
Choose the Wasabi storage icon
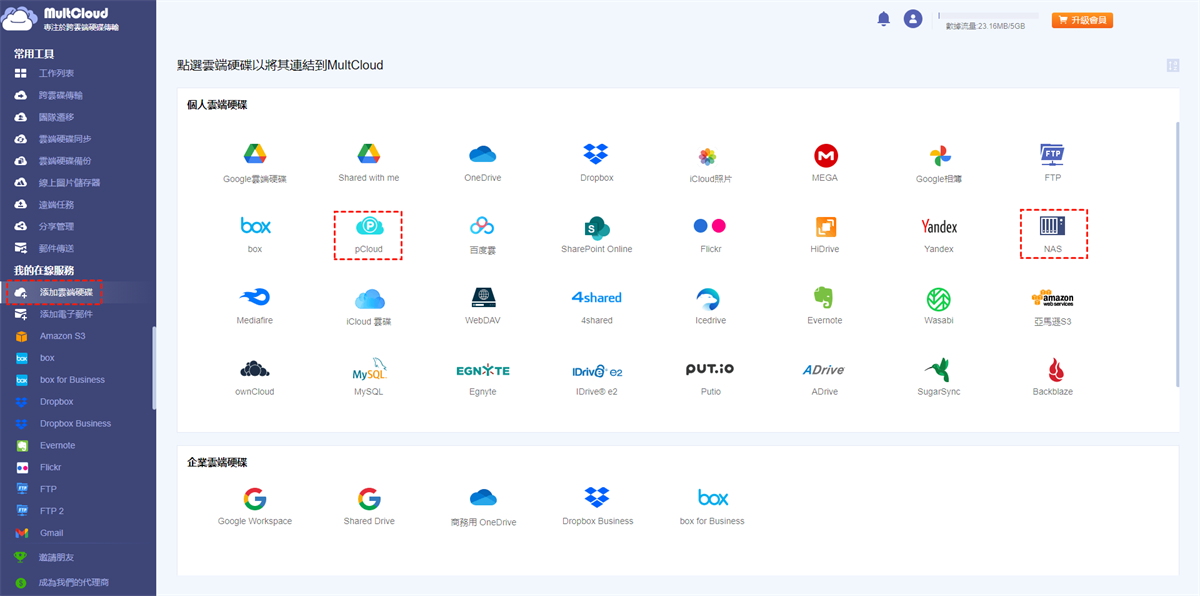click(x=939, y=299)
